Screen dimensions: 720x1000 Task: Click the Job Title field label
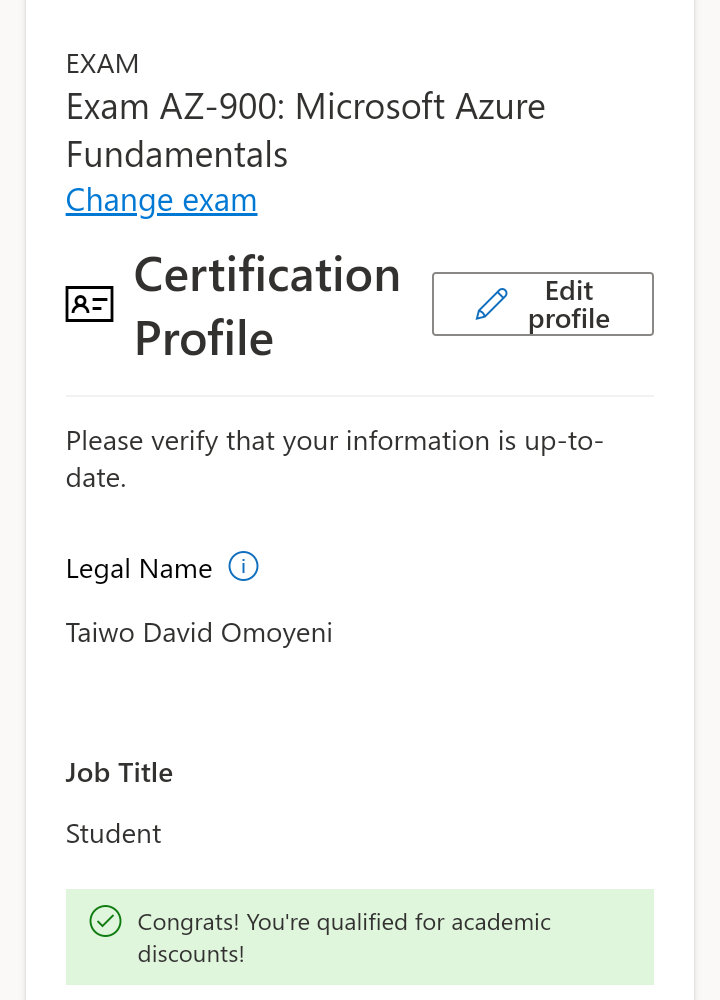pyautogui.click(x=119, y=772)
